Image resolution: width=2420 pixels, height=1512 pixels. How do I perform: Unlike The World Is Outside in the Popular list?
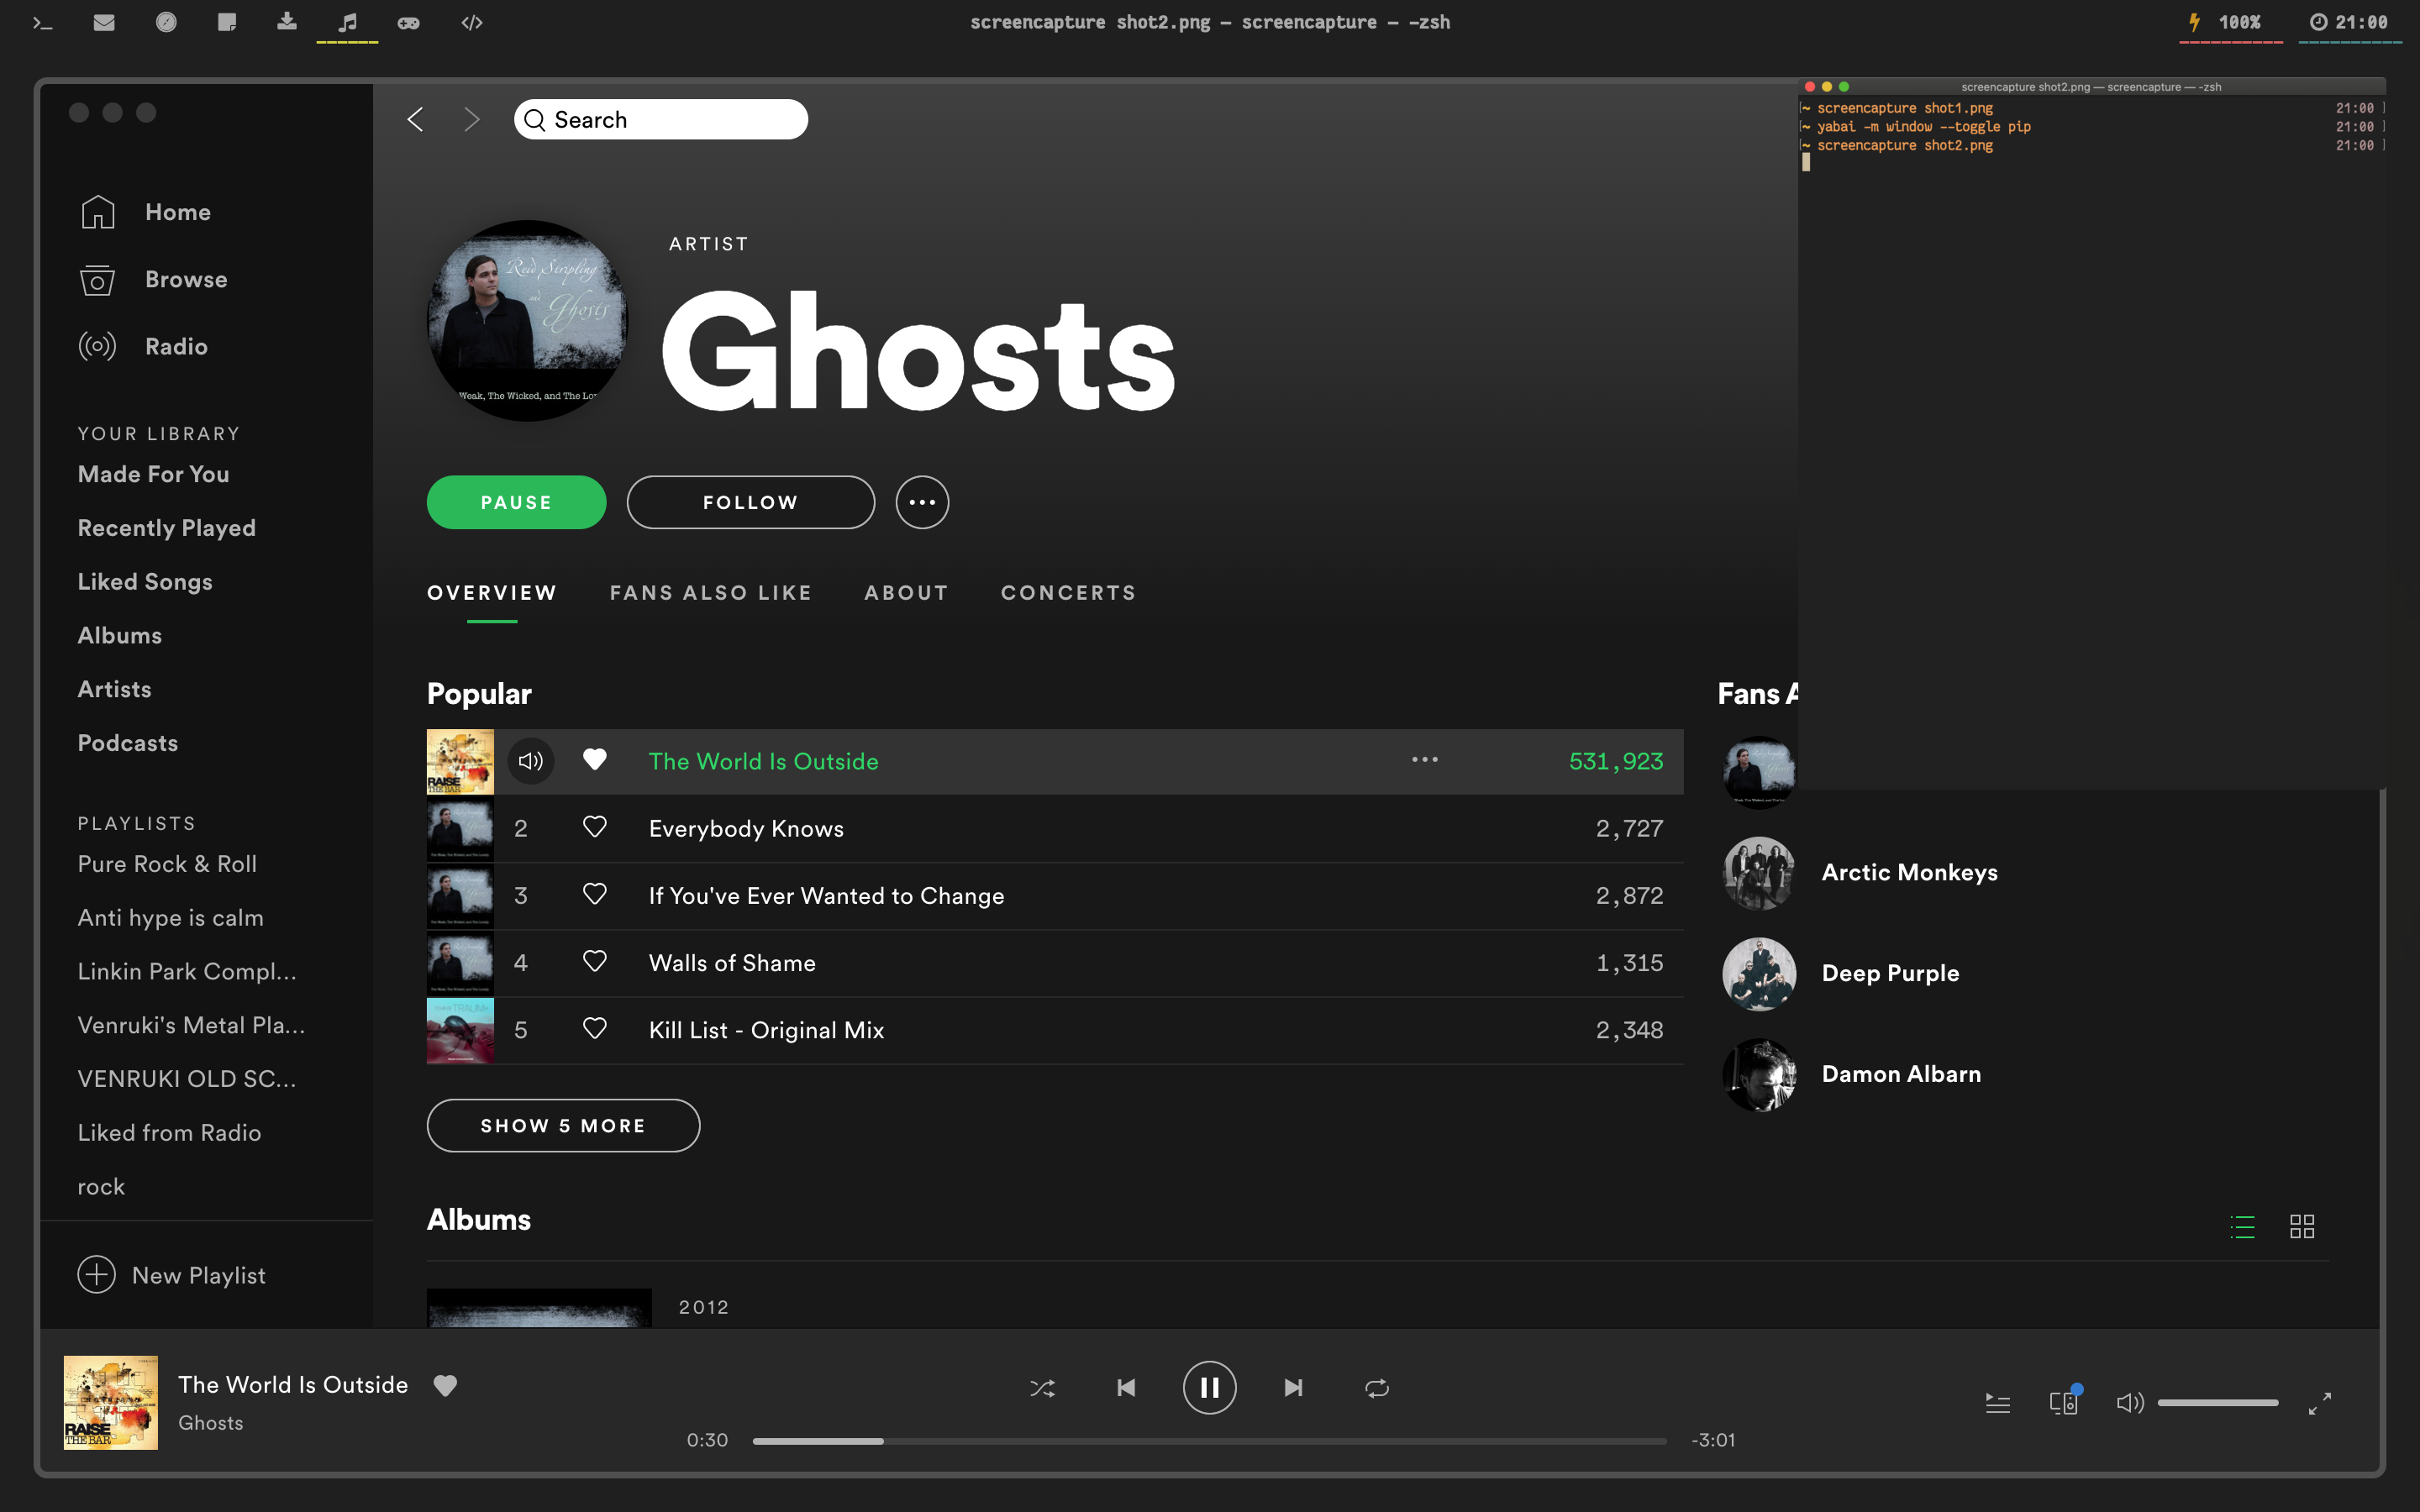click(x=595, y=760)
